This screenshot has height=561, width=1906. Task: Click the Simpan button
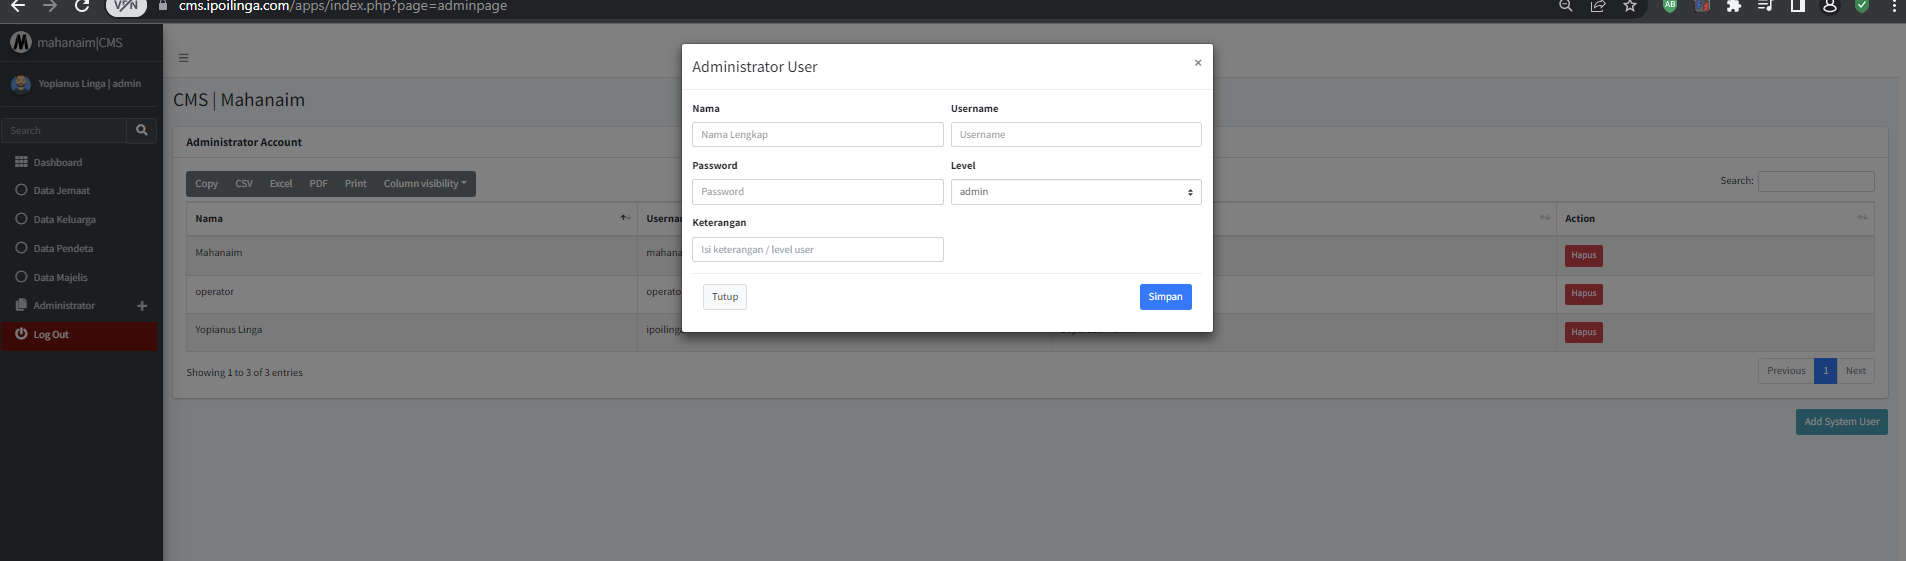pos(1165,297)
